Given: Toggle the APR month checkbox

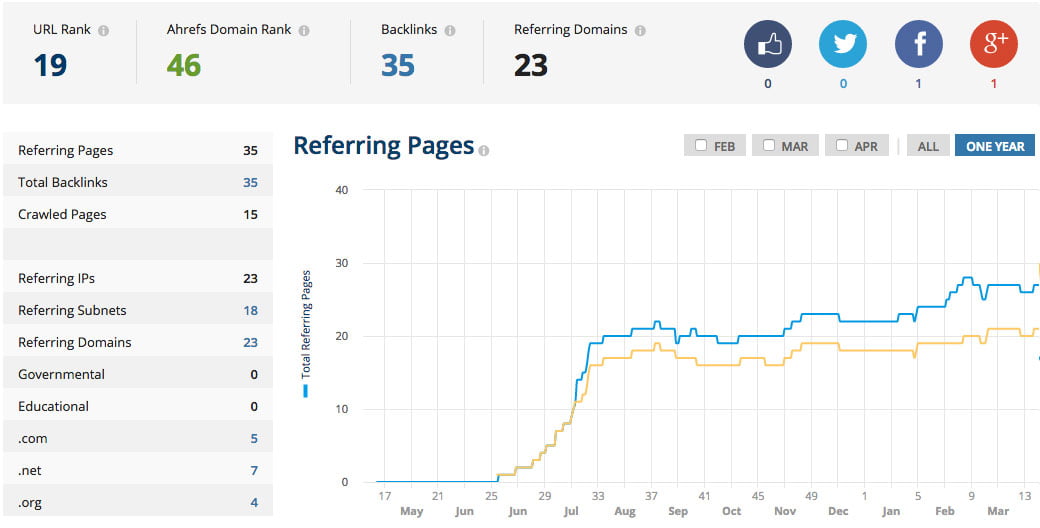Looking at the screenshot, I should 842,146.
